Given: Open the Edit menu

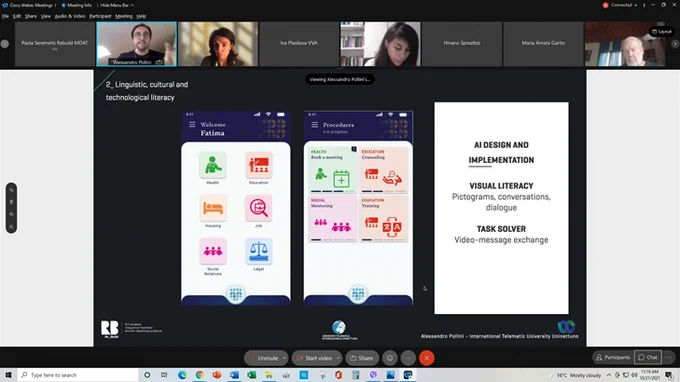Looking at the screenshot, I should pyautogui.click(x=17, y=16).
